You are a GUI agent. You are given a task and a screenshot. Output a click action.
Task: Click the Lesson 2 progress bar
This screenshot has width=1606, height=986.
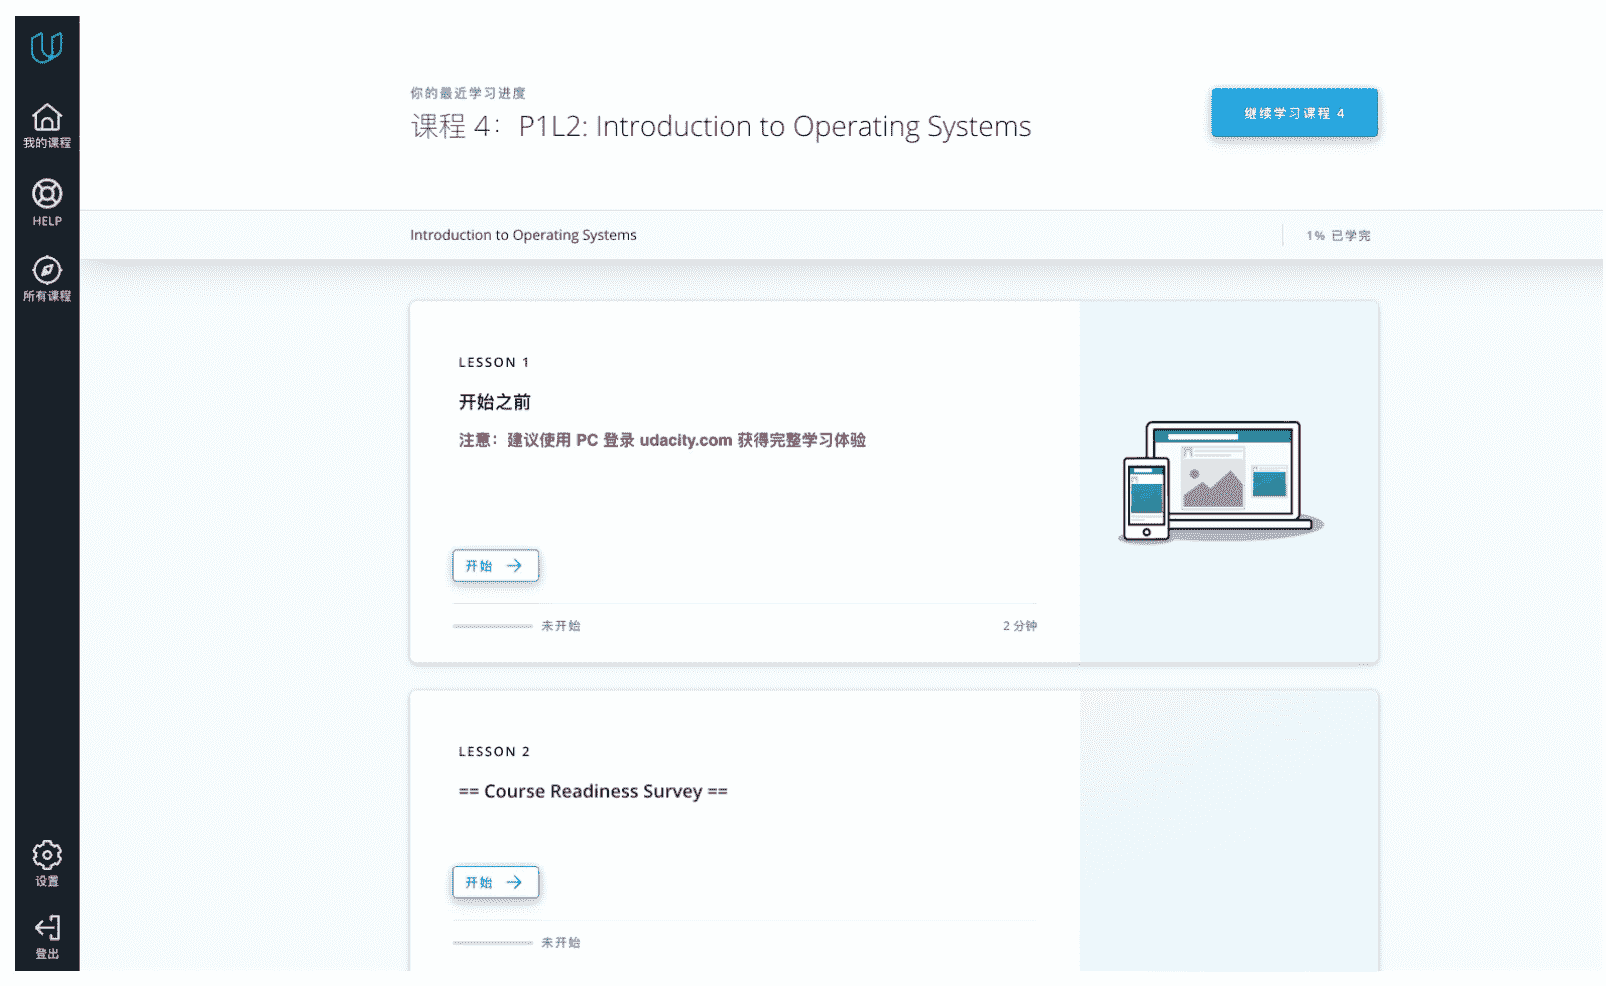[492, 943]
